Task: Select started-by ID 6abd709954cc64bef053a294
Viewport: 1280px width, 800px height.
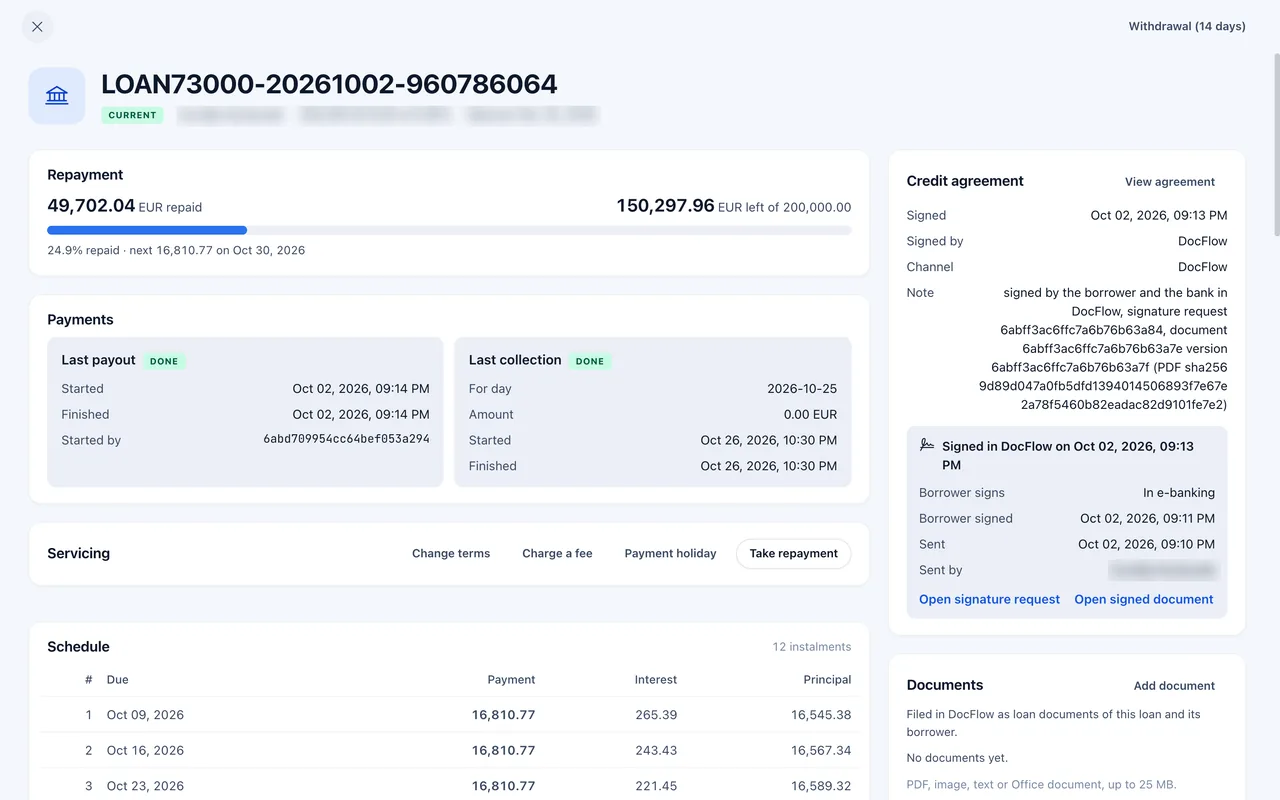Action: 346,439
